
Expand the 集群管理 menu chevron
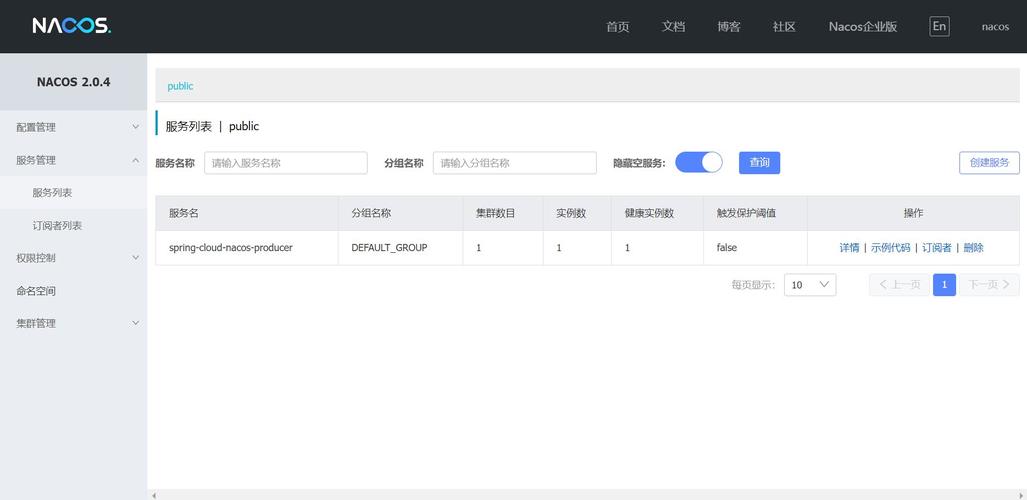tap(136, 323)
